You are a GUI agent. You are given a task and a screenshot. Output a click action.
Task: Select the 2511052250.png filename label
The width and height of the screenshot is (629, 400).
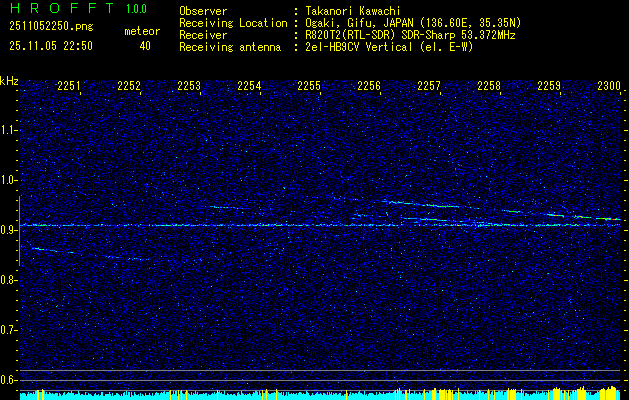[x=49, y=27]
